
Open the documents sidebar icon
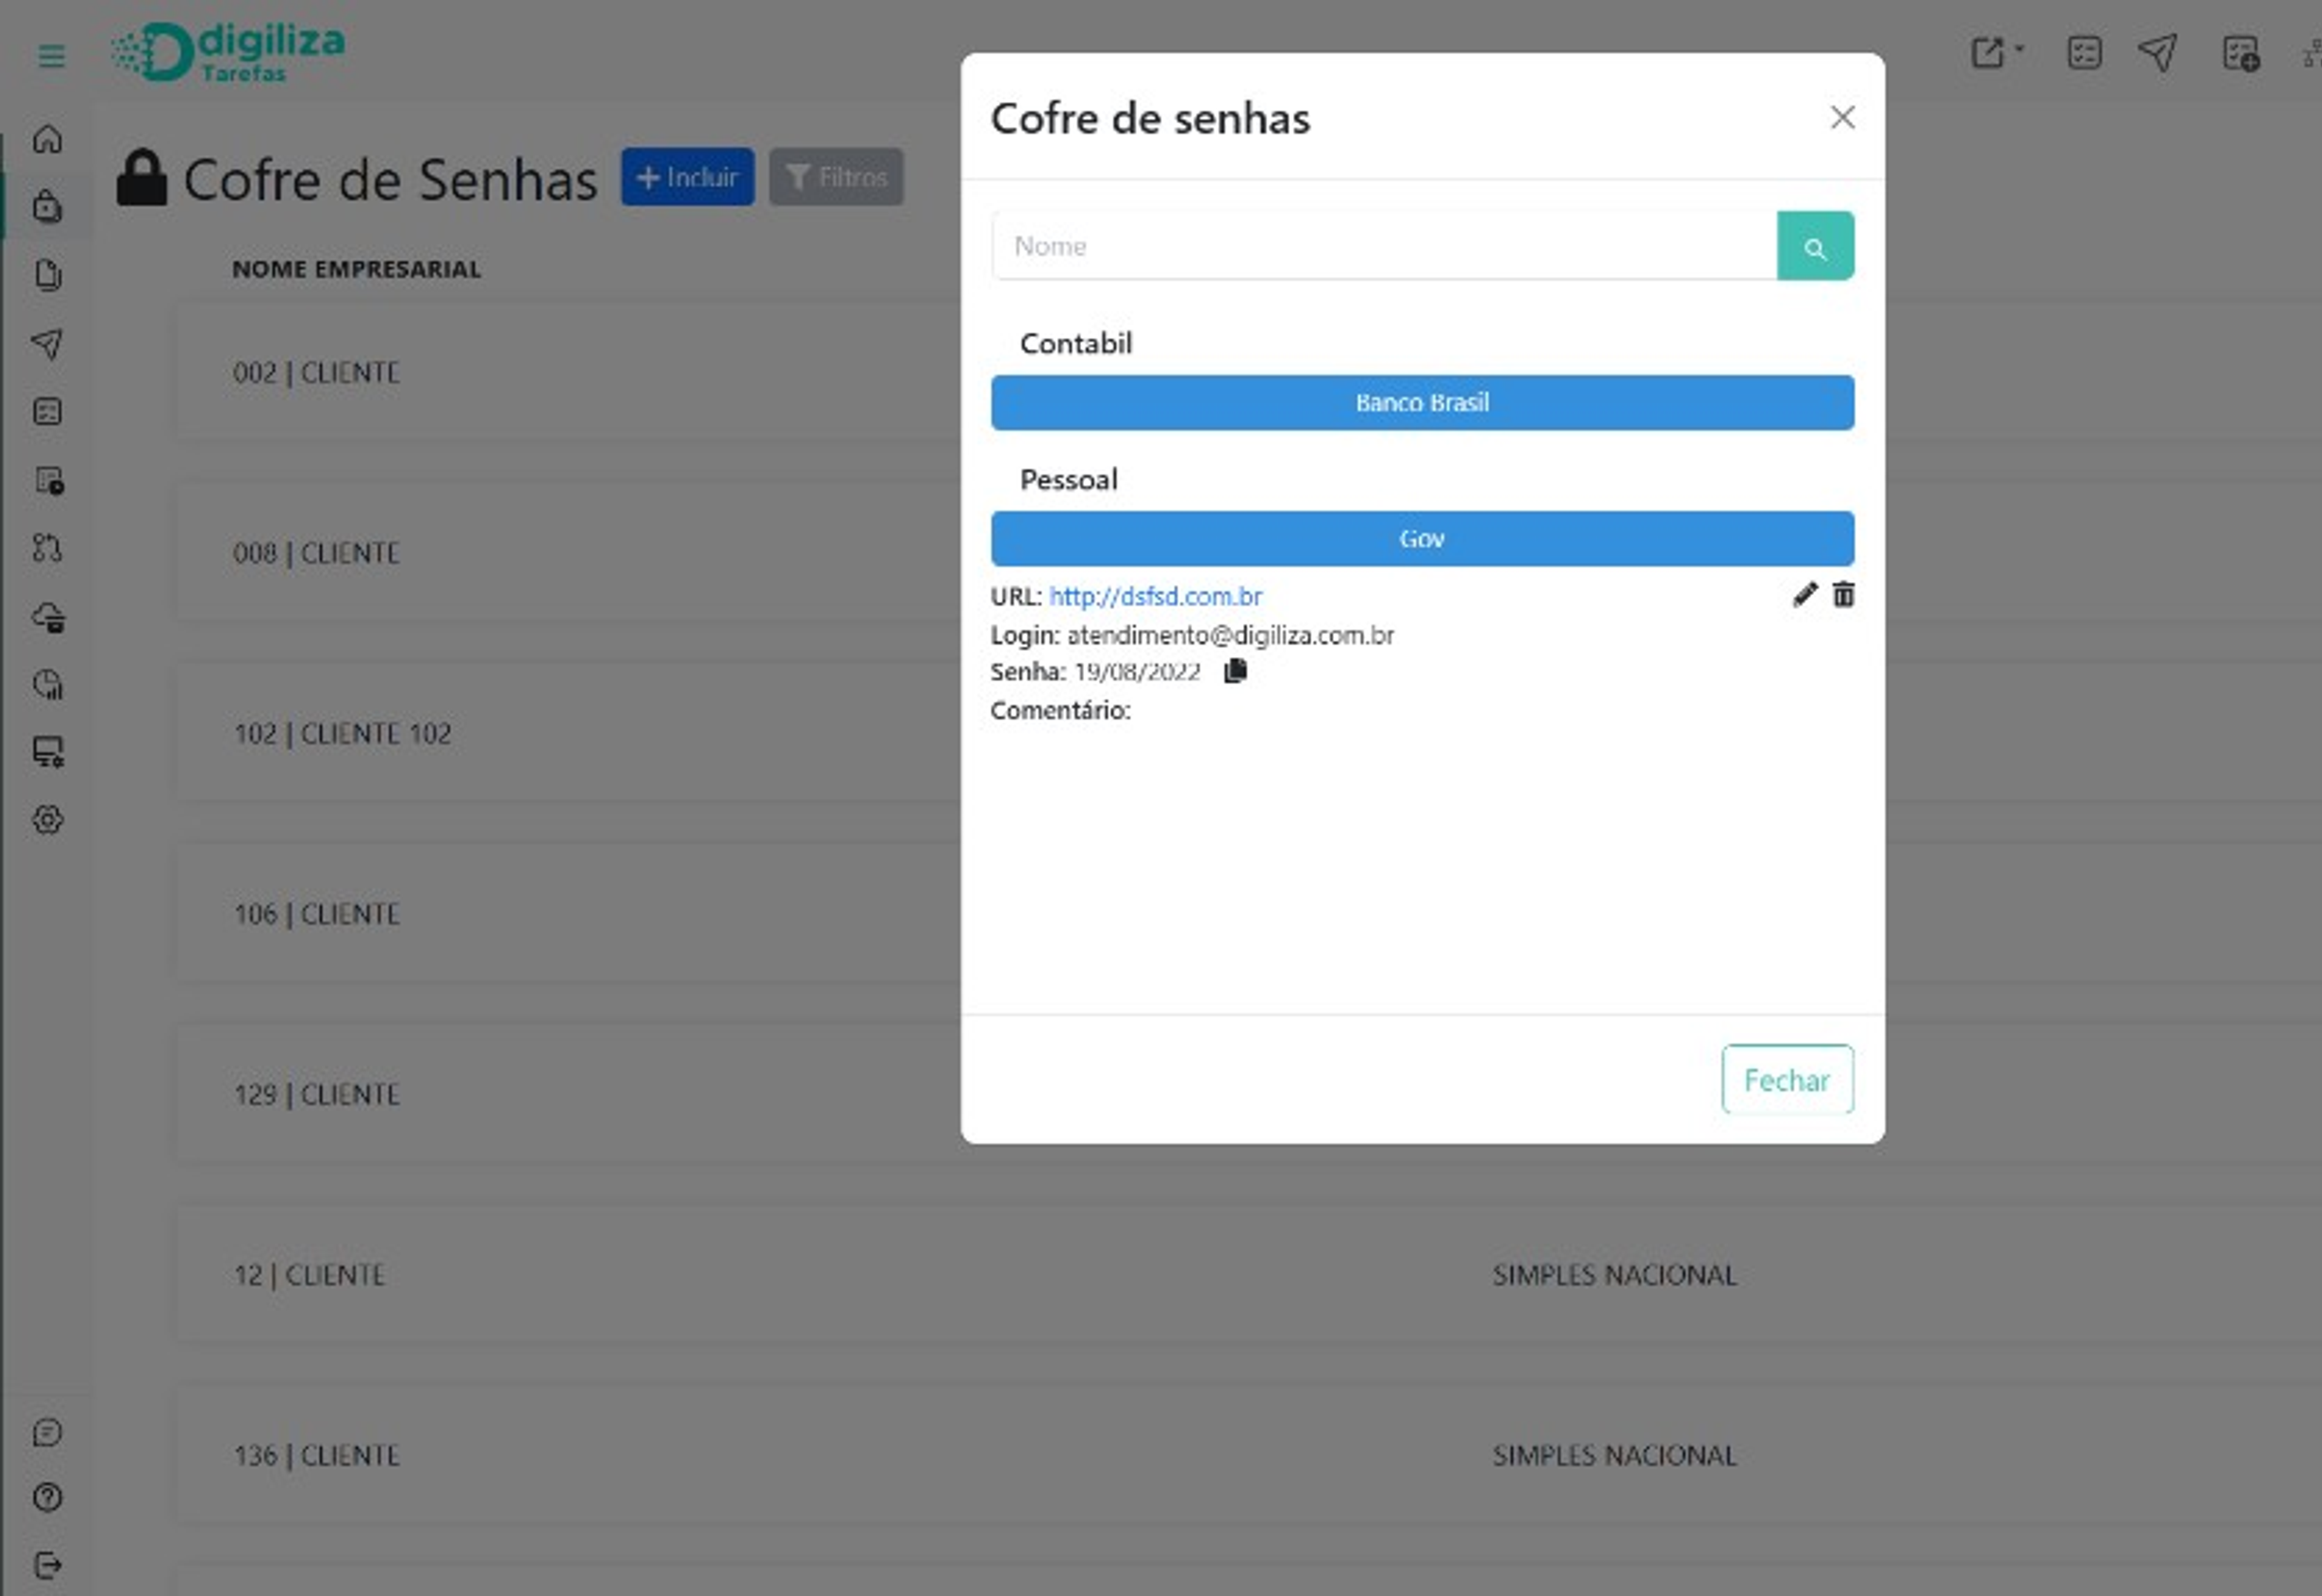tap(48, 275)
